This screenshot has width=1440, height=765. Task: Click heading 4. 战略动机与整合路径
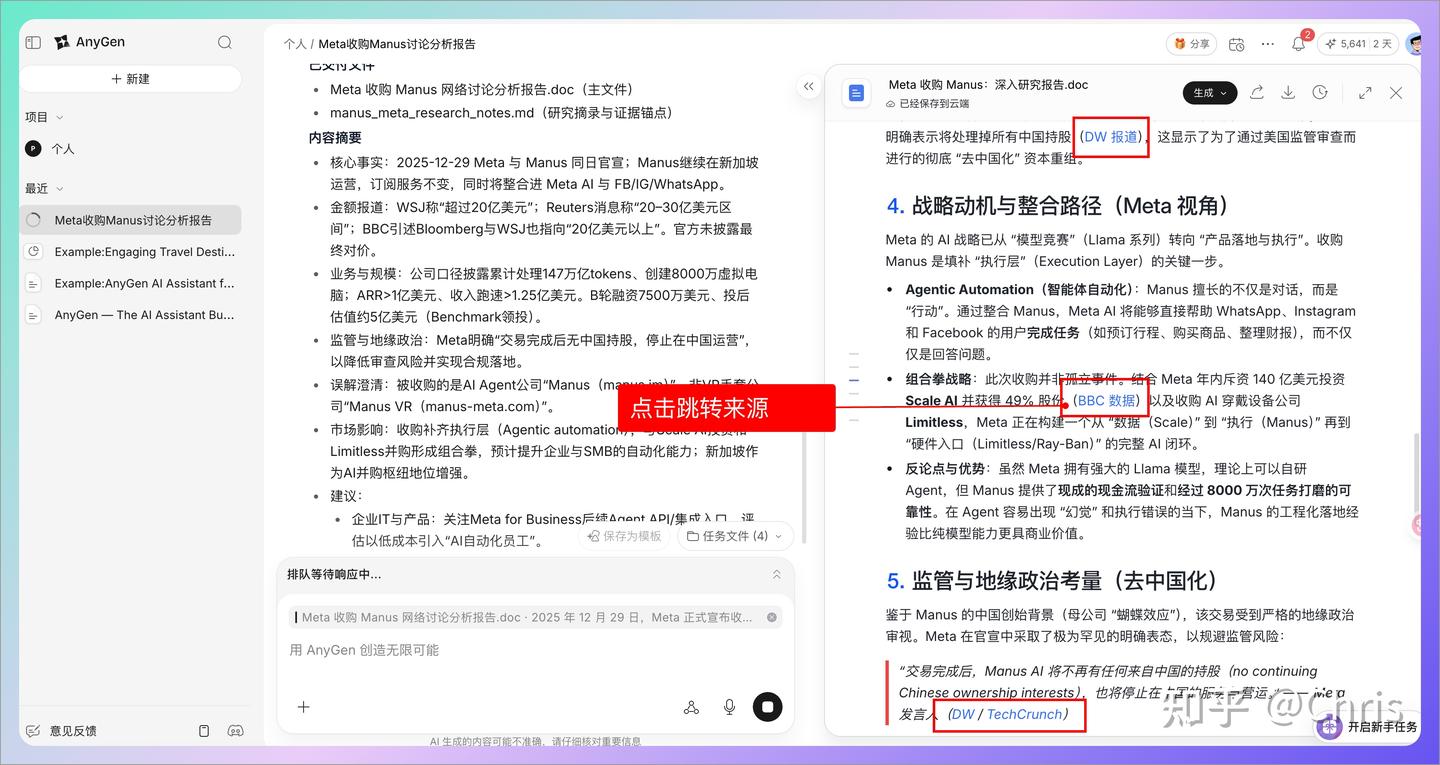coord(1058,205)
